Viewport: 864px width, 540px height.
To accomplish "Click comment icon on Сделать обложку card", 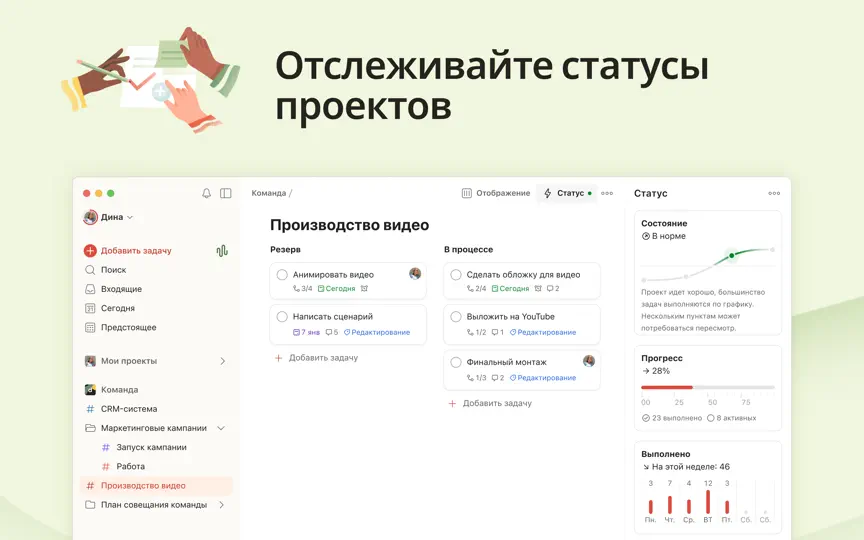I will [549, 289].
